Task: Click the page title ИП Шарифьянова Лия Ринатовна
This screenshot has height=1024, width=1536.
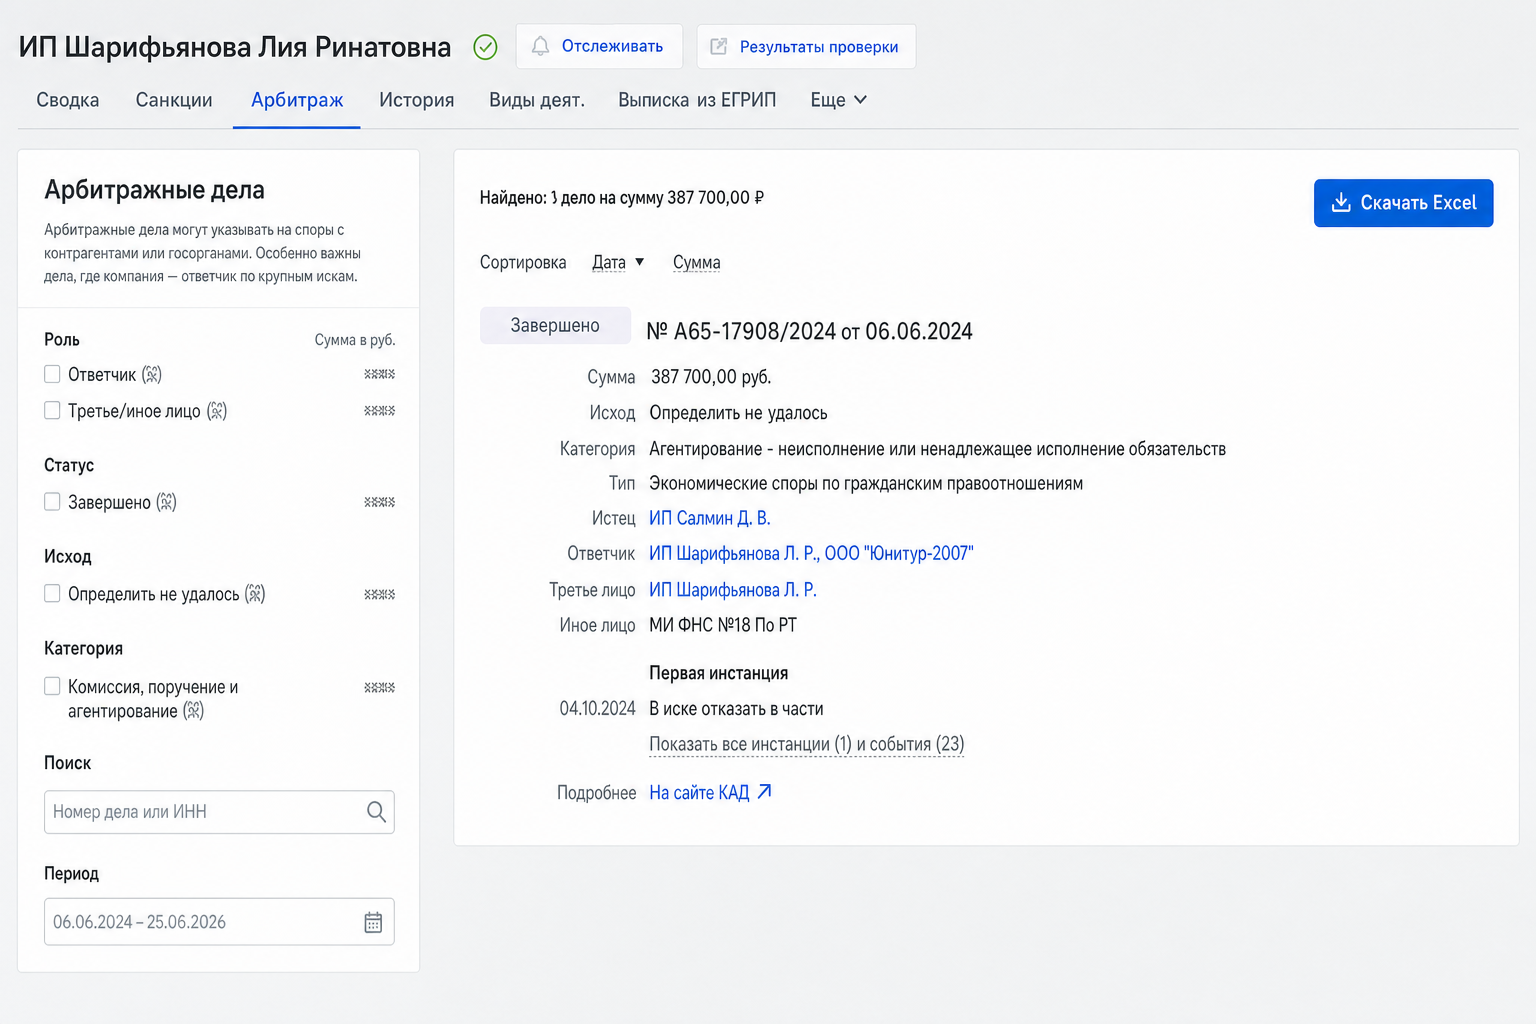Action: pyautogui.click(x=235, y=47)
